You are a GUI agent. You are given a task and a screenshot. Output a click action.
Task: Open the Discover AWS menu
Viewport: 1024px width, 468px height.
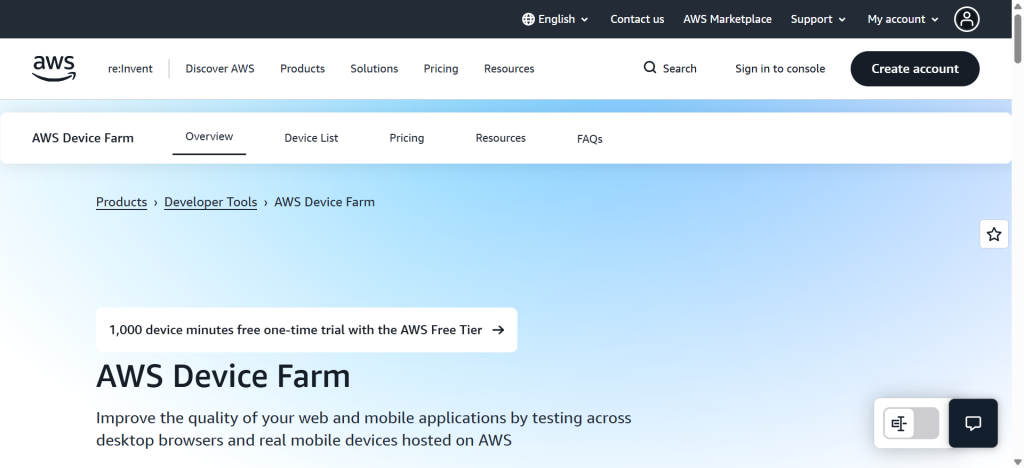pos(220,69)
